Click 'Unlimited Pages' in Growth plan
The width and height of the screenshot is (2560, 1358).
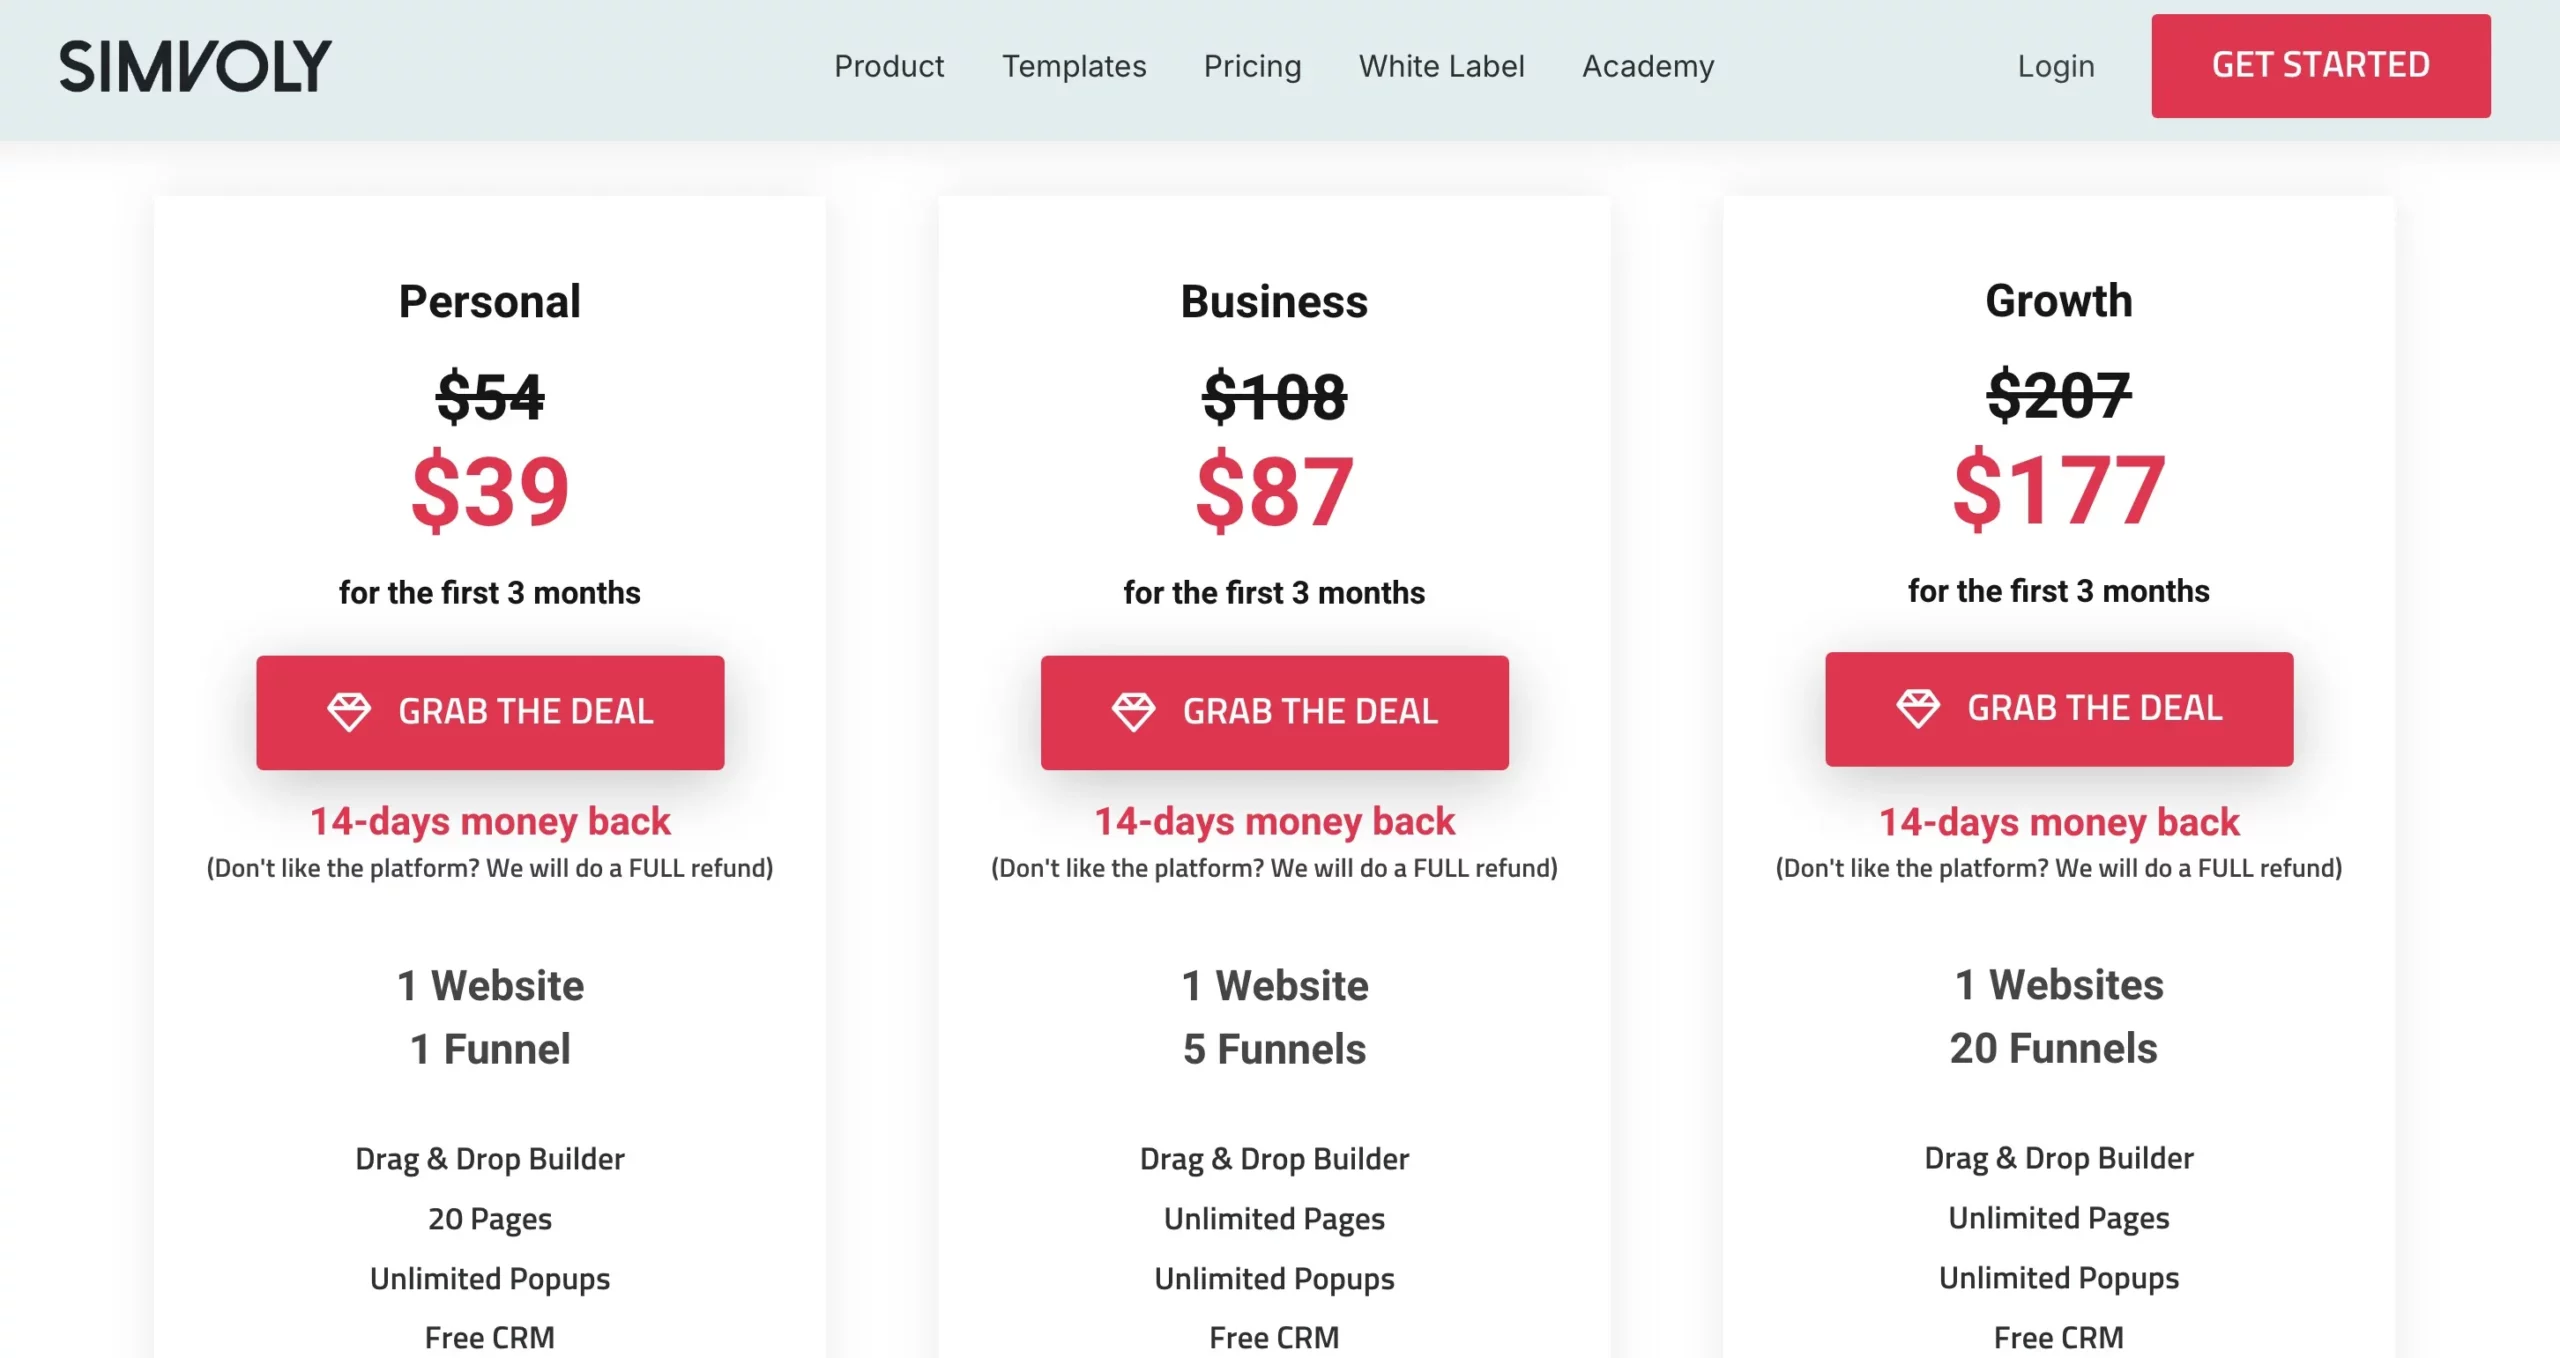2059,1218
